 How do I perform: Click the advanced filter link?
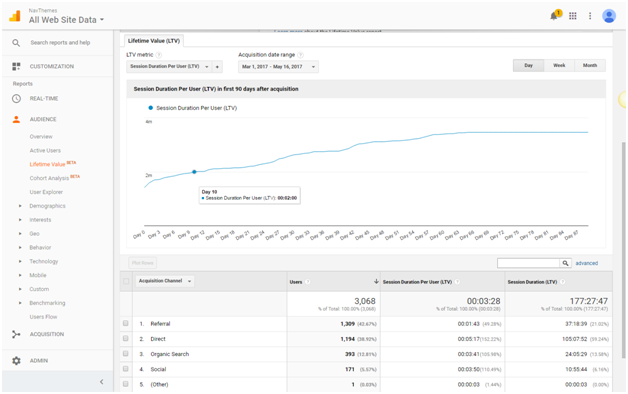pos(586,263)
